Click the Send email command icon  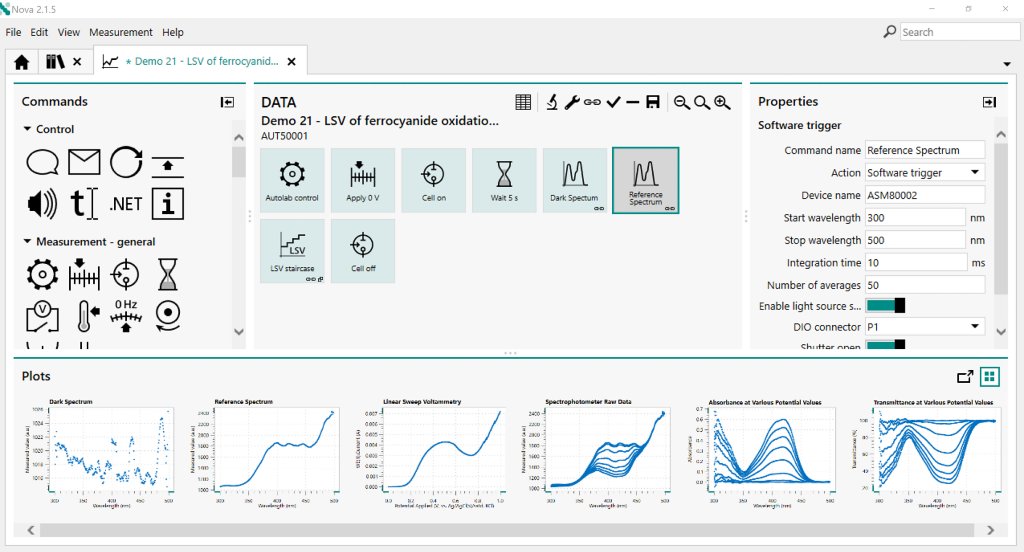tap(84, 162)
